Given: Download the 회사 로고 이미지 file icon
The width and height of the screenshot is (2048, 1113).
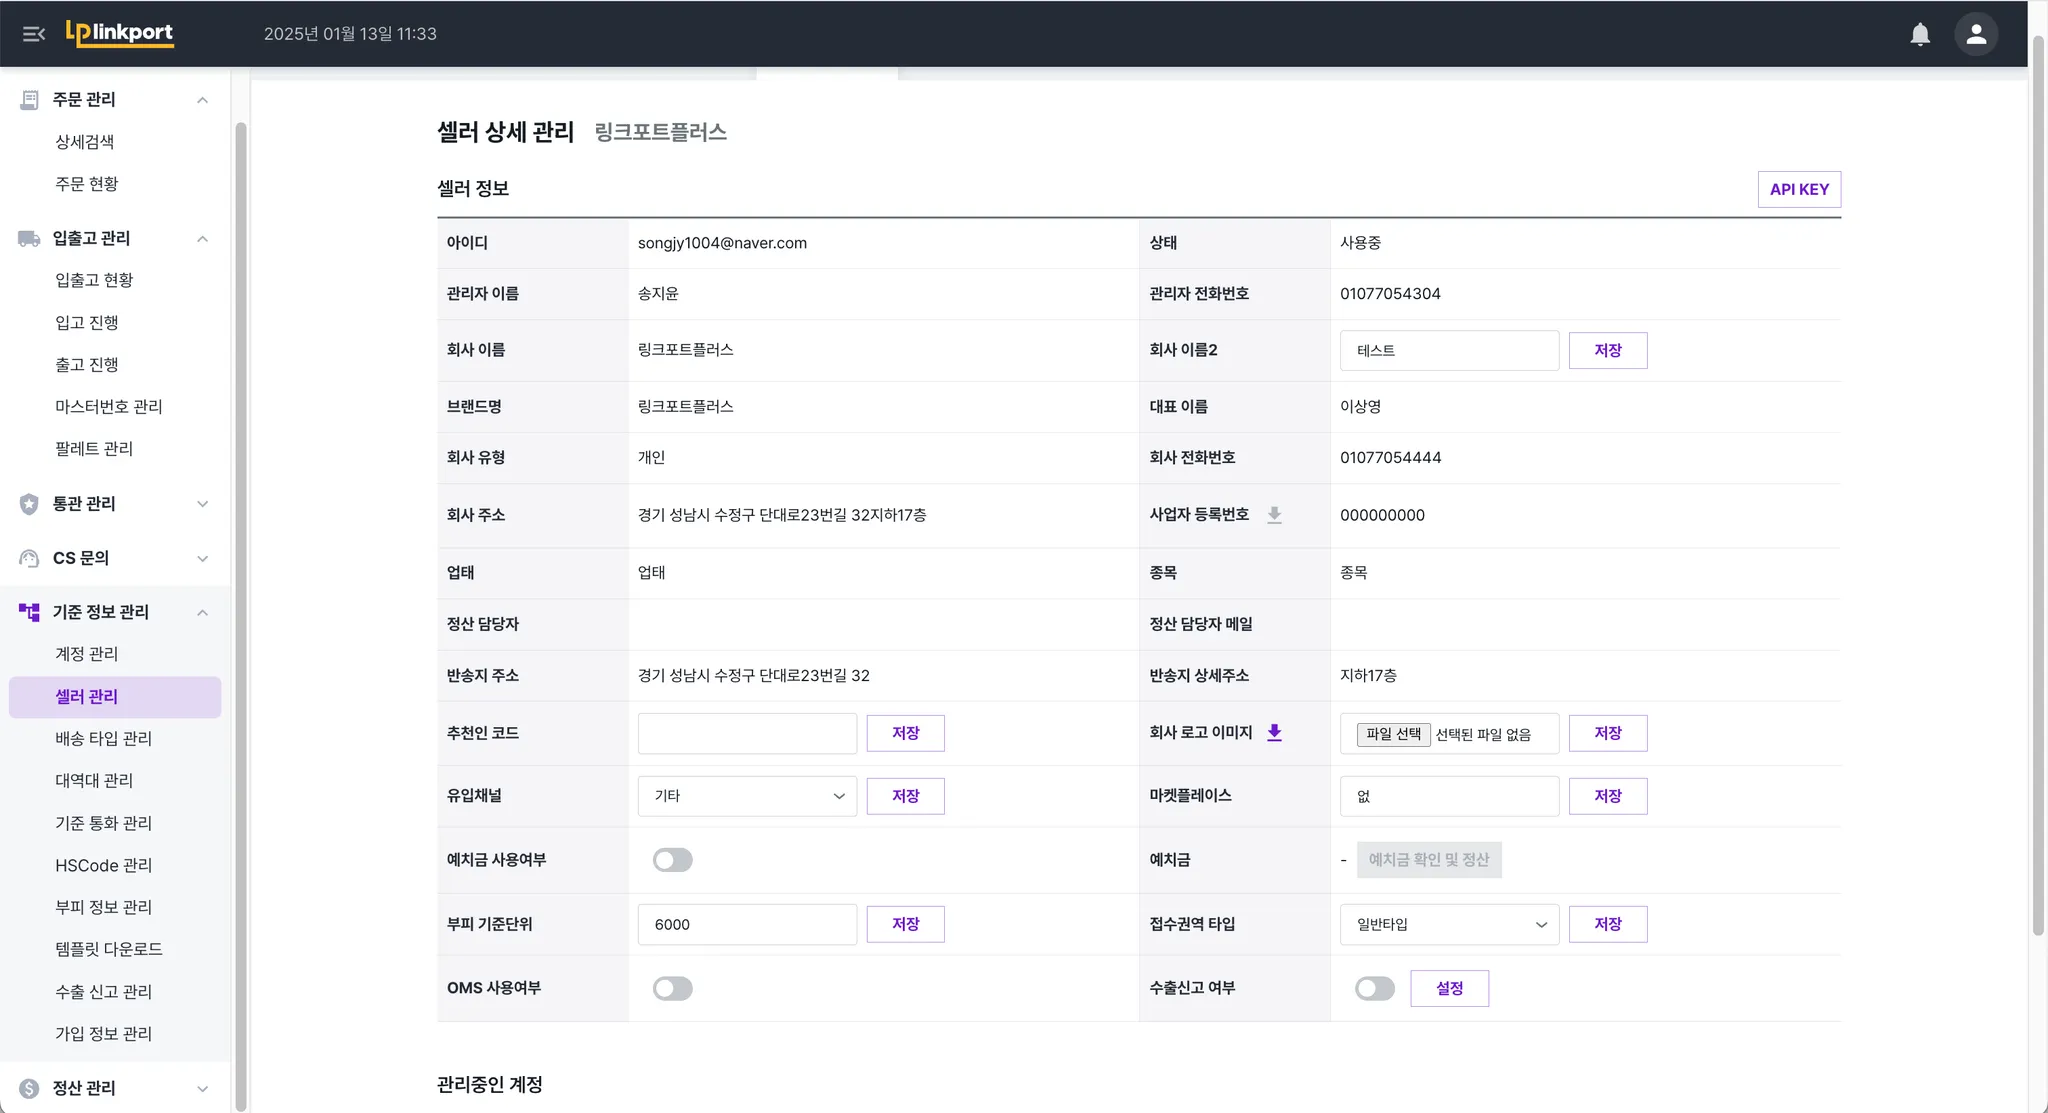Looking at the screenshot, I should [1274, 733].
